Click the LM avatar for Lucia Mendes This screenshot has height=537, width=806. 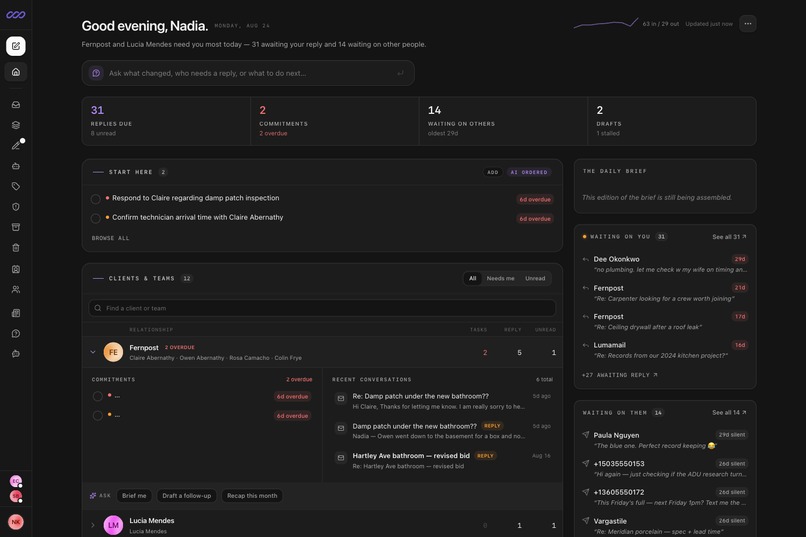click(113, 525)
